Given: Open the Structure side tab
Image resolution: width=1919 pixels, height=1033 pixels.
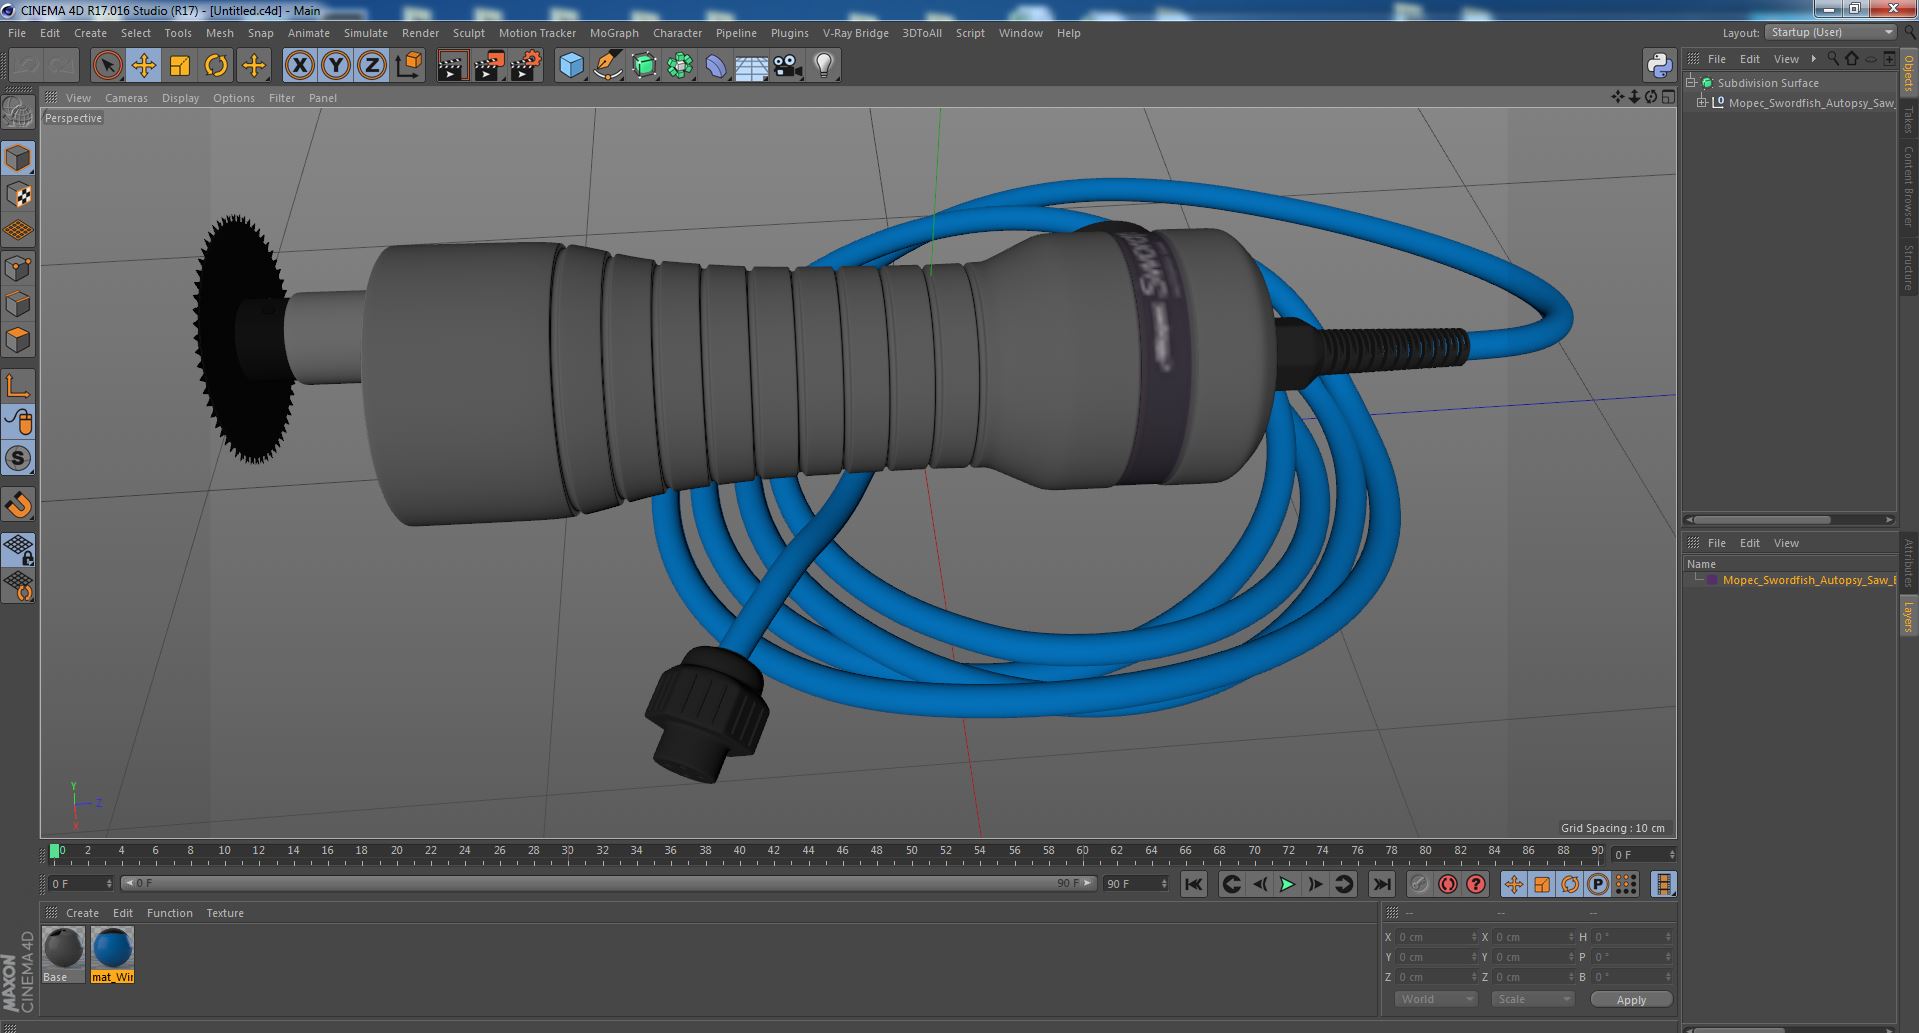Looking at the screenshot, I should coord(1909,267).
